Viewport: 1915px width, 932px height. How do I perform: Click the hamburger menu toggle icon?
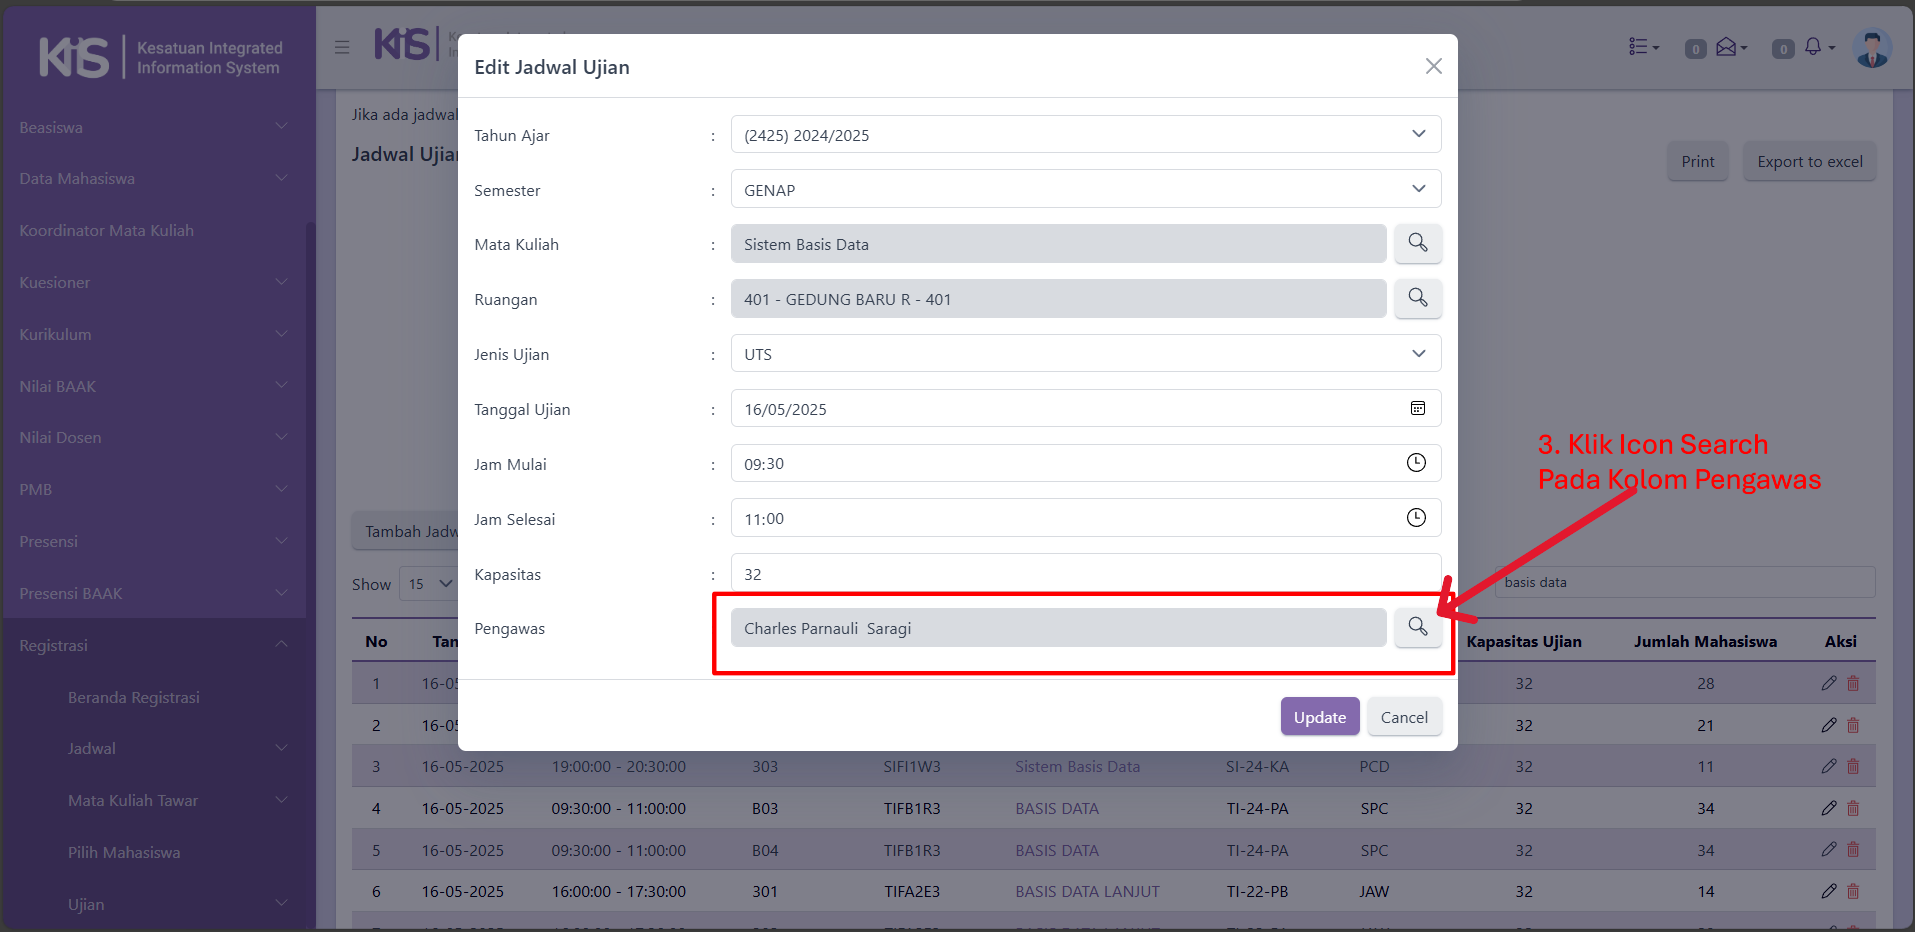tap(342, 47)
